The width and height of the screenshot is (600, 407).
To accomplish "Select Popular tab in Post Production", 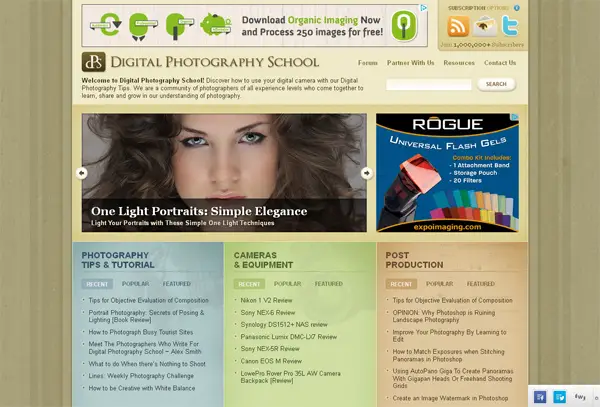I will coord(439,284).
